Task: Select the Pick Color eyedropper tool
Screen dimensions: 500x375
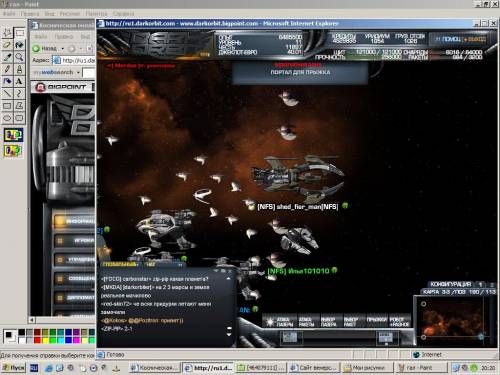Action: 7,57
